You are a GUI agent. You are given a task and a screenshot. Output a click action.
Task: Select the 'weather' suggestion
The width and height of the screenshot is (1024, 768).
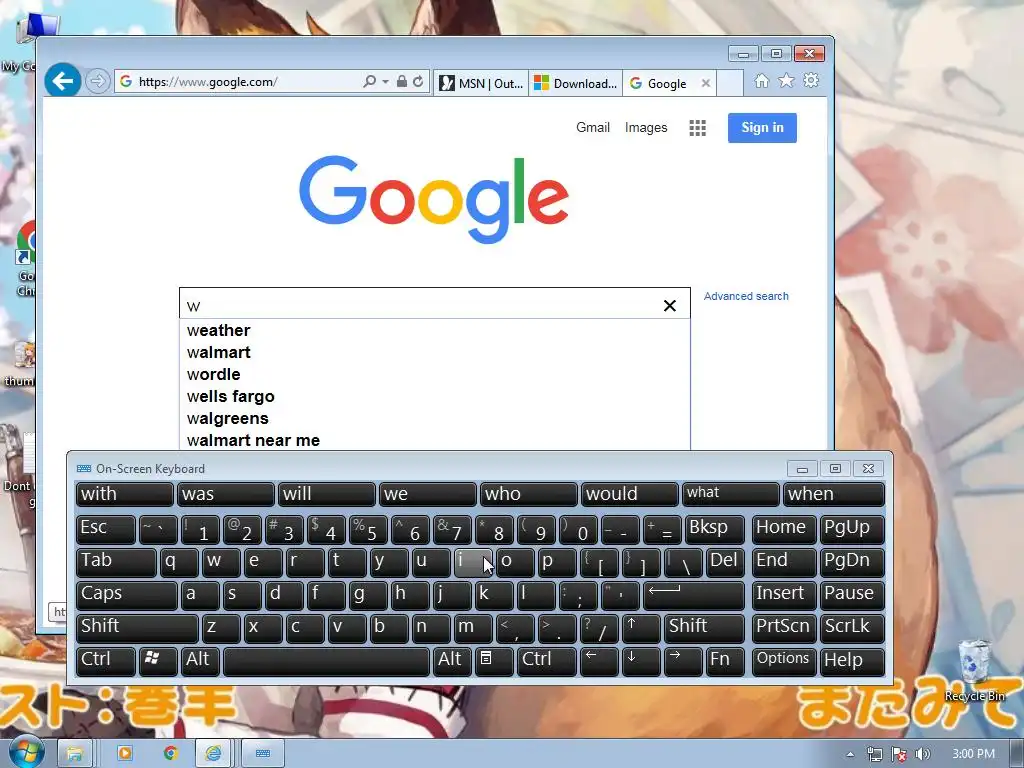(434, 330)
